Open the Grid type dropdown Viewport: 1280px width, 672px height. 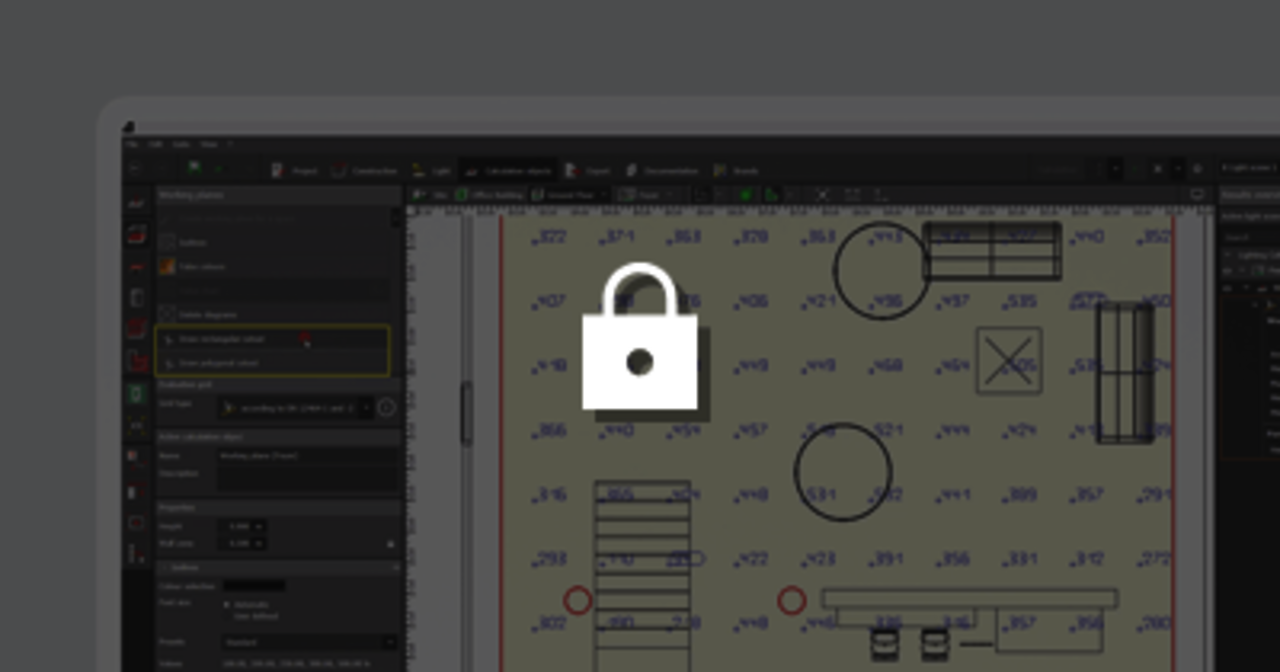tap(294, 408)
